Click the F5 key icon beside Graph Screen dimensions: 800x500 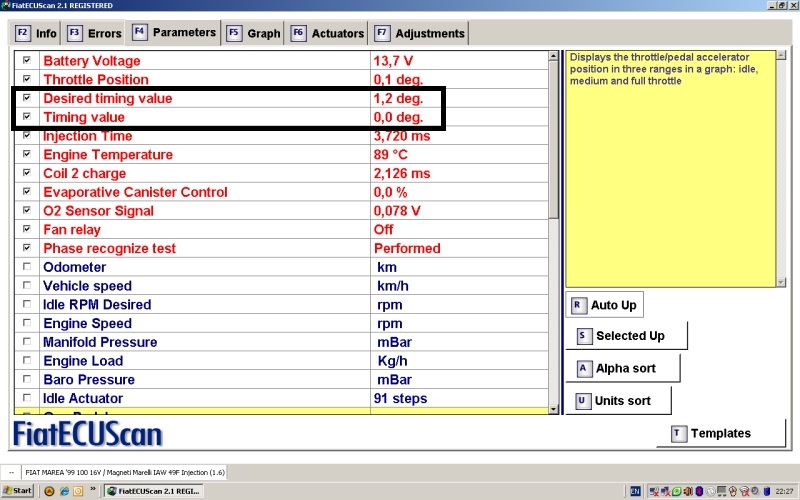(234, 33)
